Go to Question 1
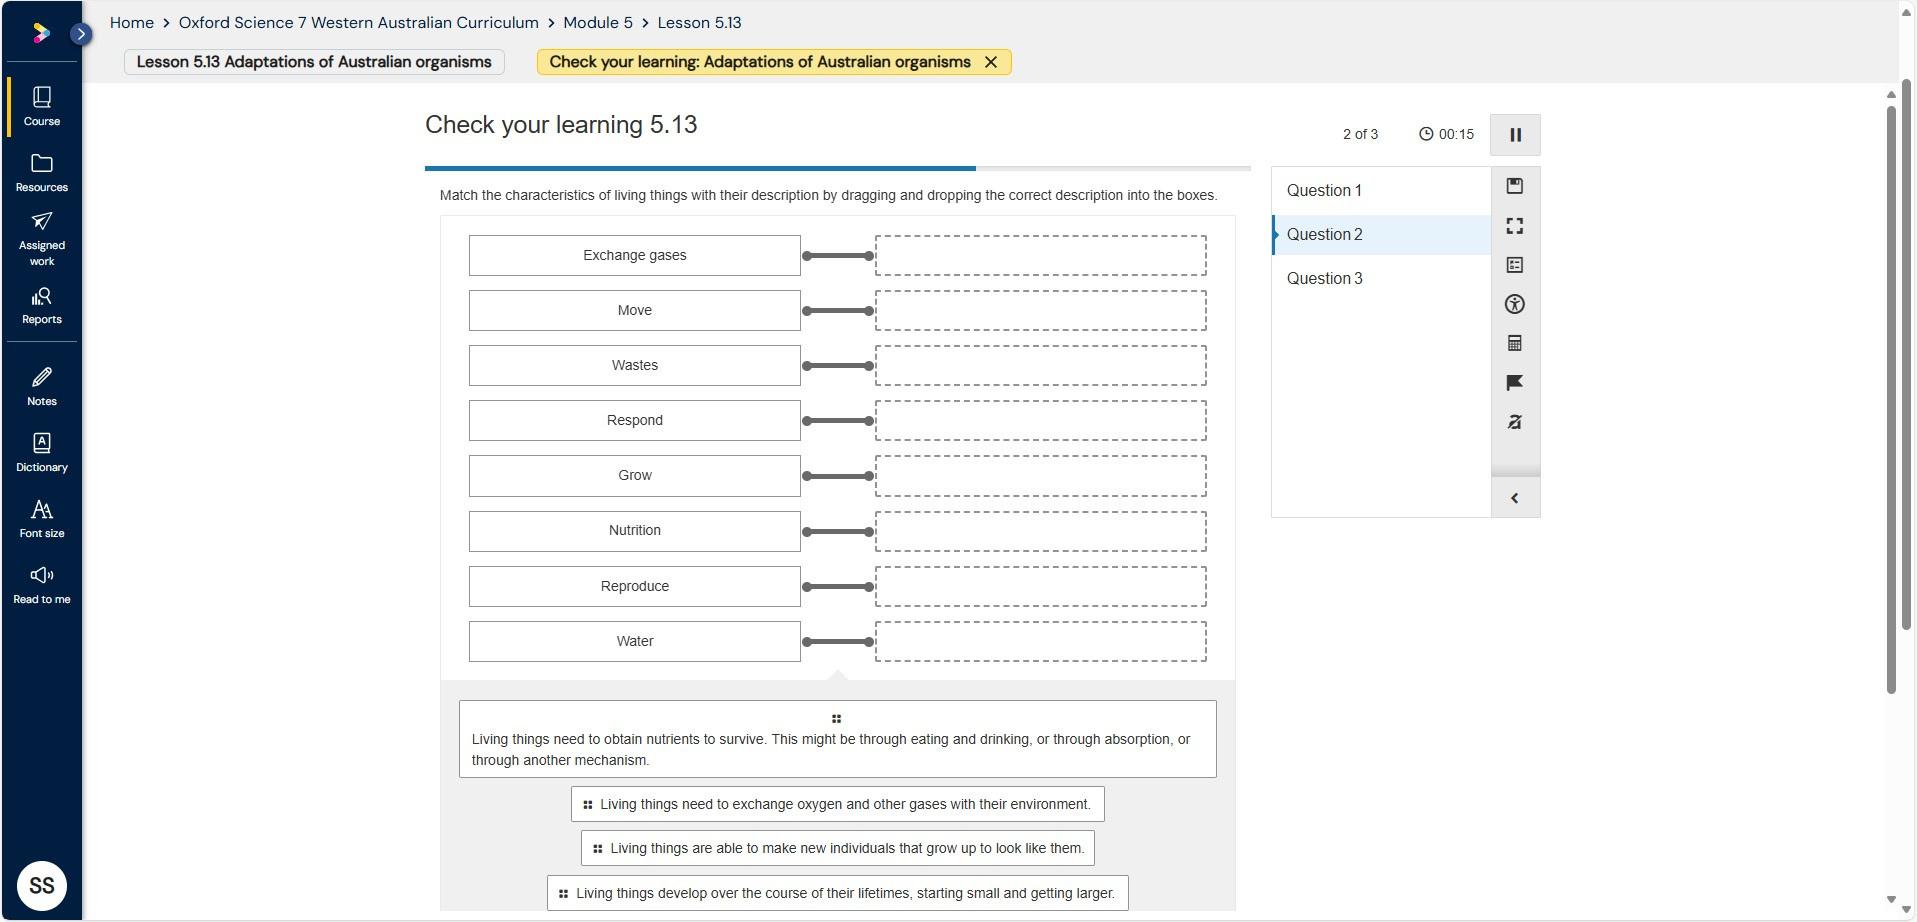The image size is (1917, 922). tap(1323, 190)
